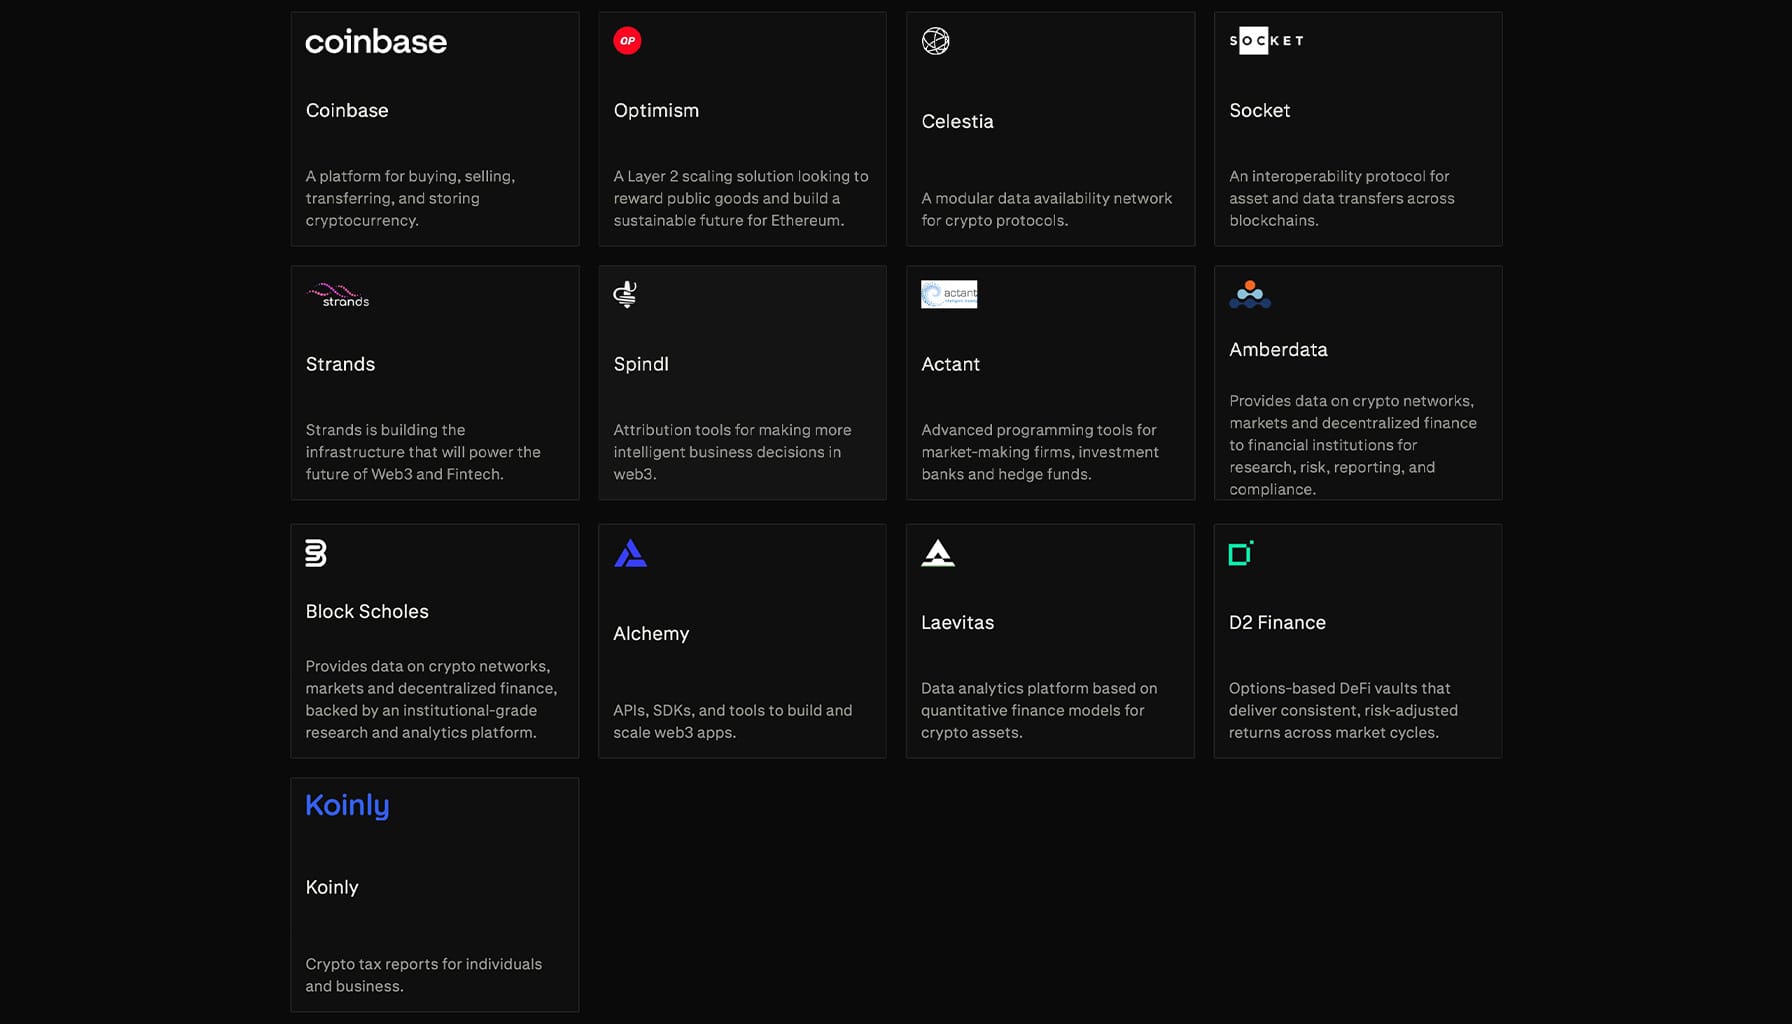Click the Laevitas description text
The height and width of the screenshot is (1024, 1792).
pos(1039,710)
